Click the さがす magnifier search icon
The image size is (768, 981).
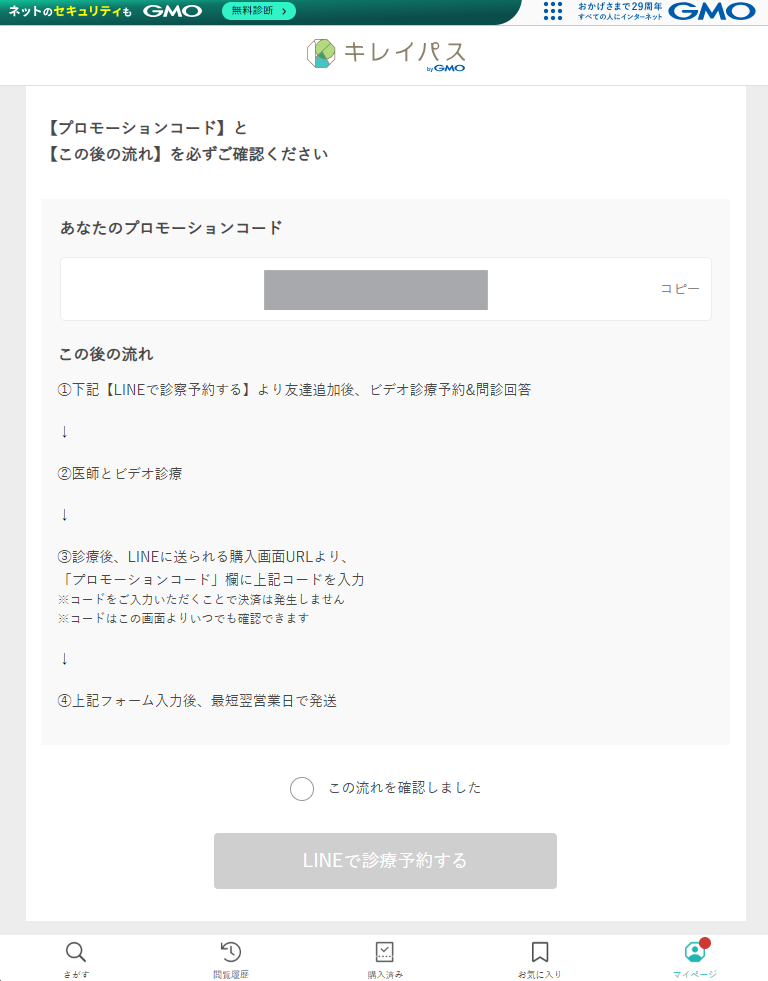(76, 952)
